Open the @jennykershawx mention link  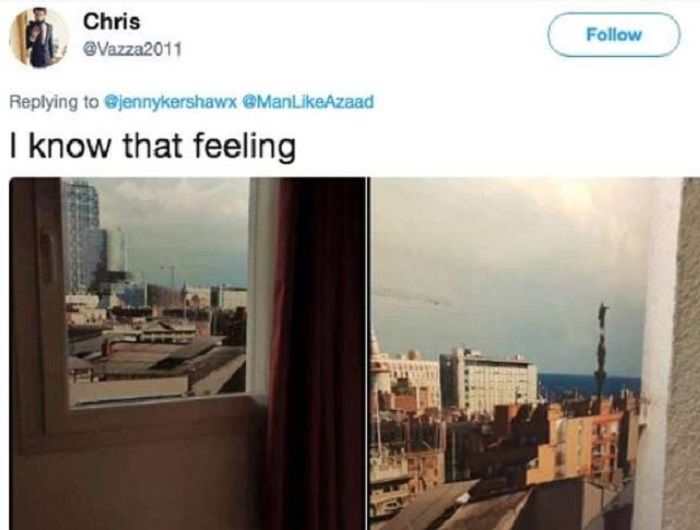tap(170, 102)
